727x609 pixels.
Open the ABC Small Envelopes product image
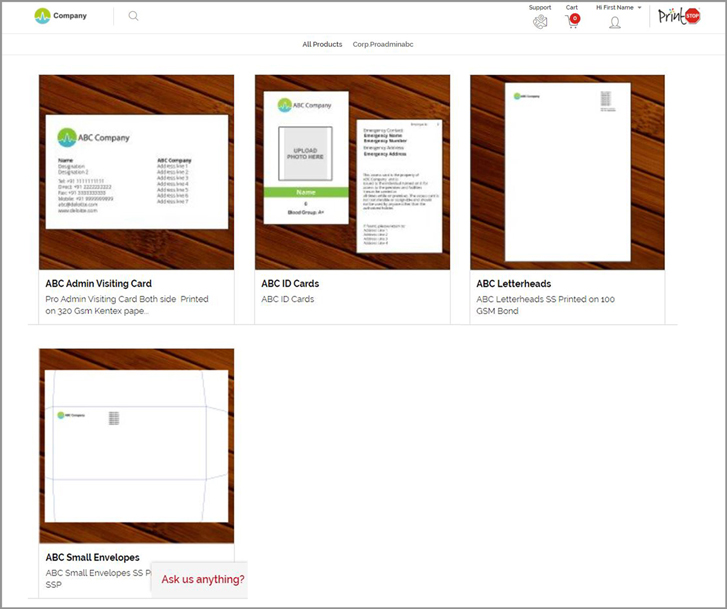[137, 445]
